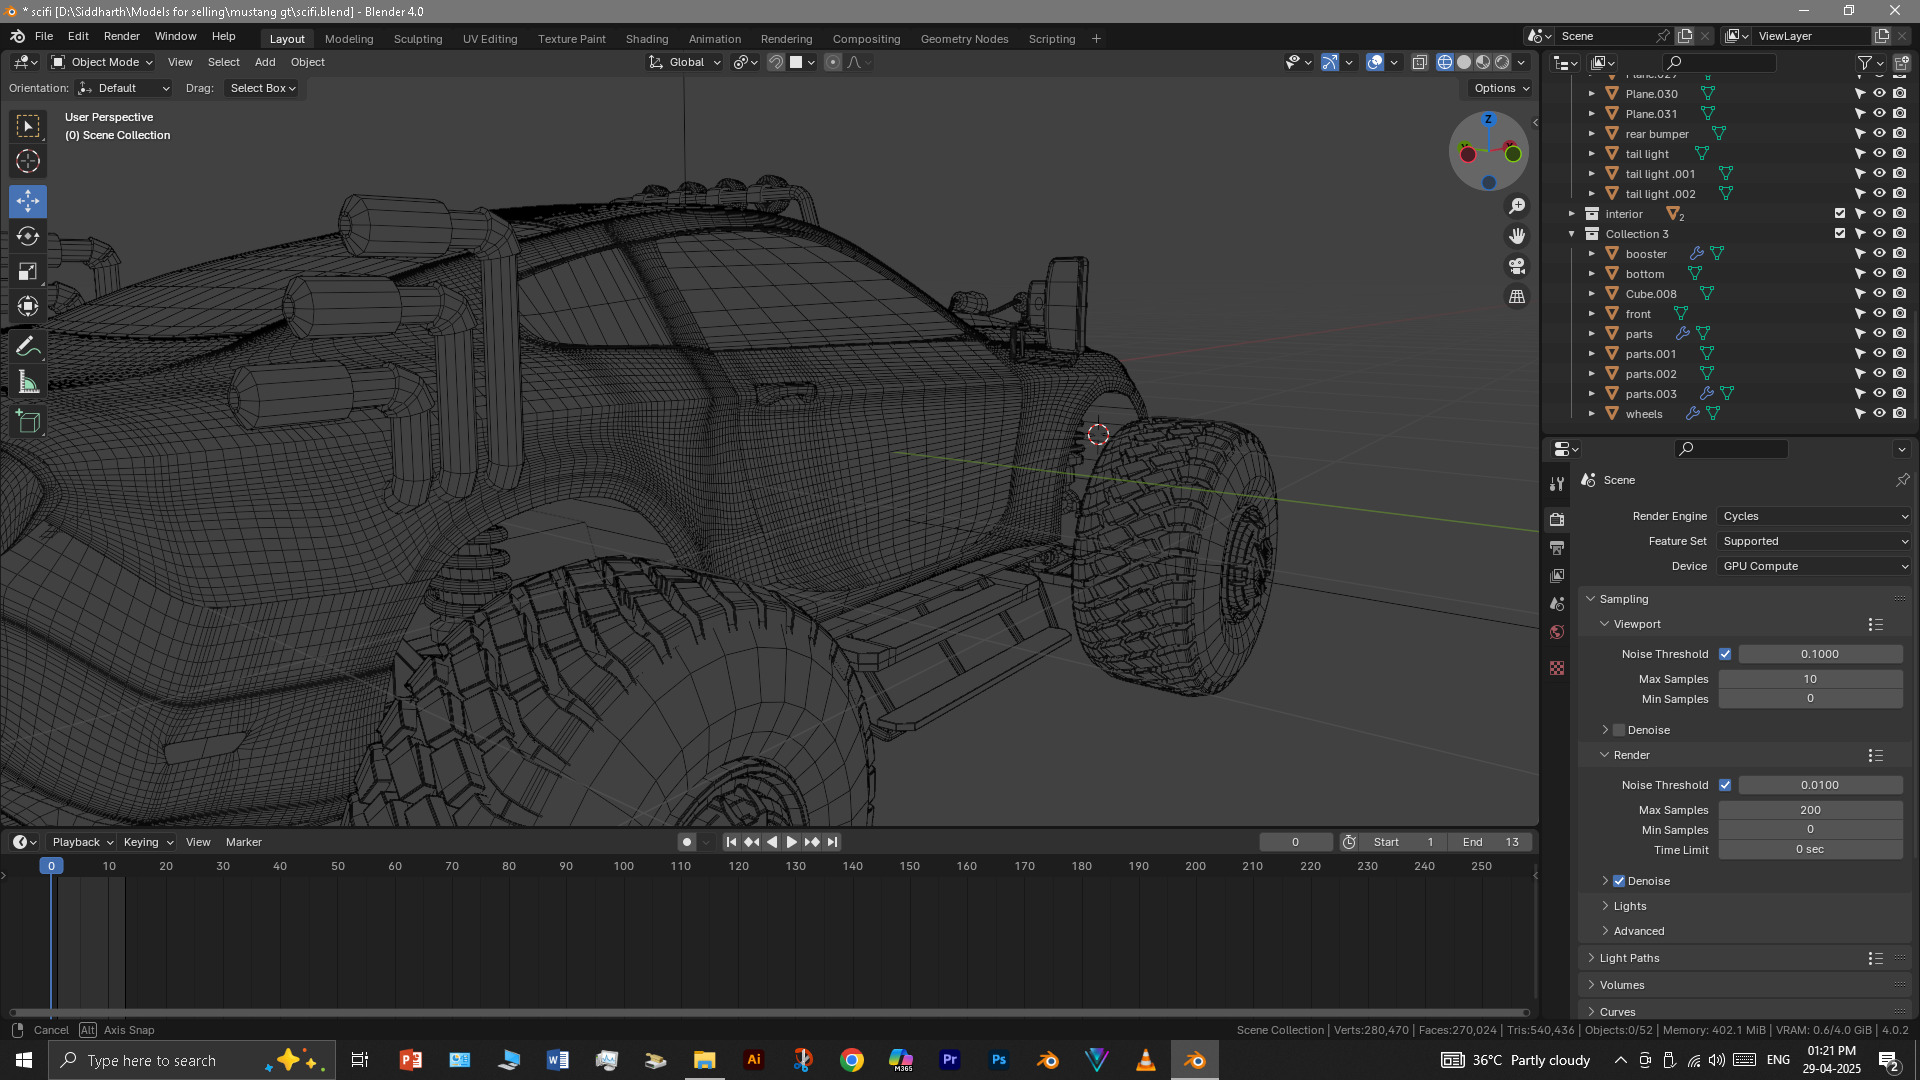Pick the Scale tool

(28, 271)
